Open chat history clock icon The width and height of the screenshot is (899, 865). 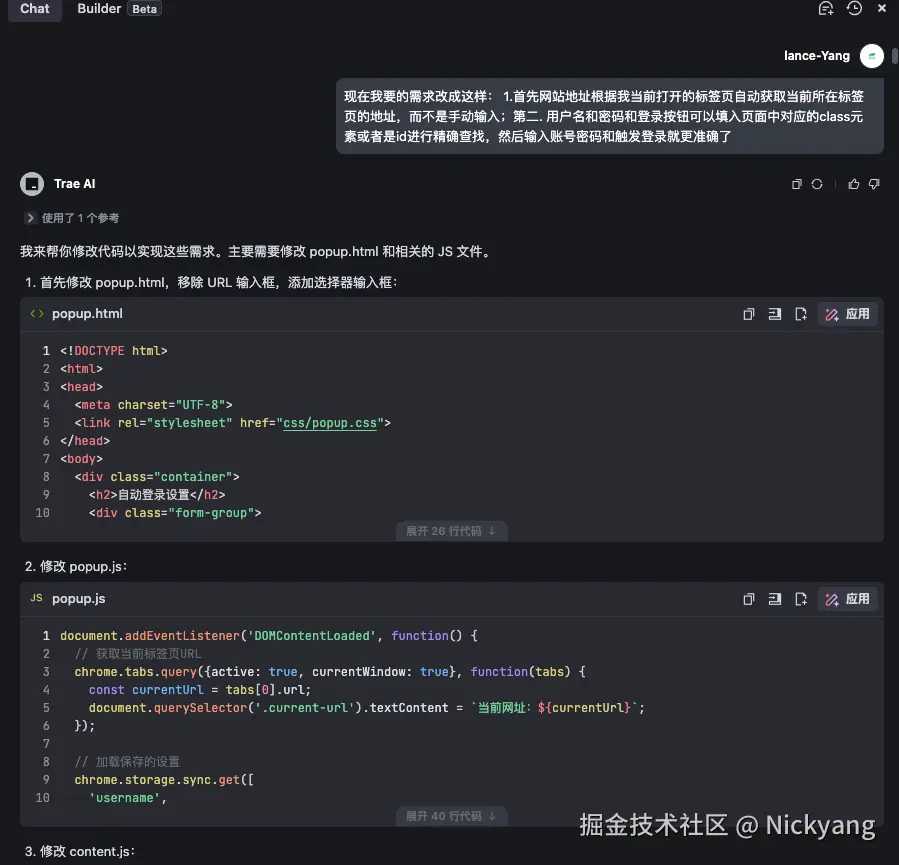click(x=854, y=9)
